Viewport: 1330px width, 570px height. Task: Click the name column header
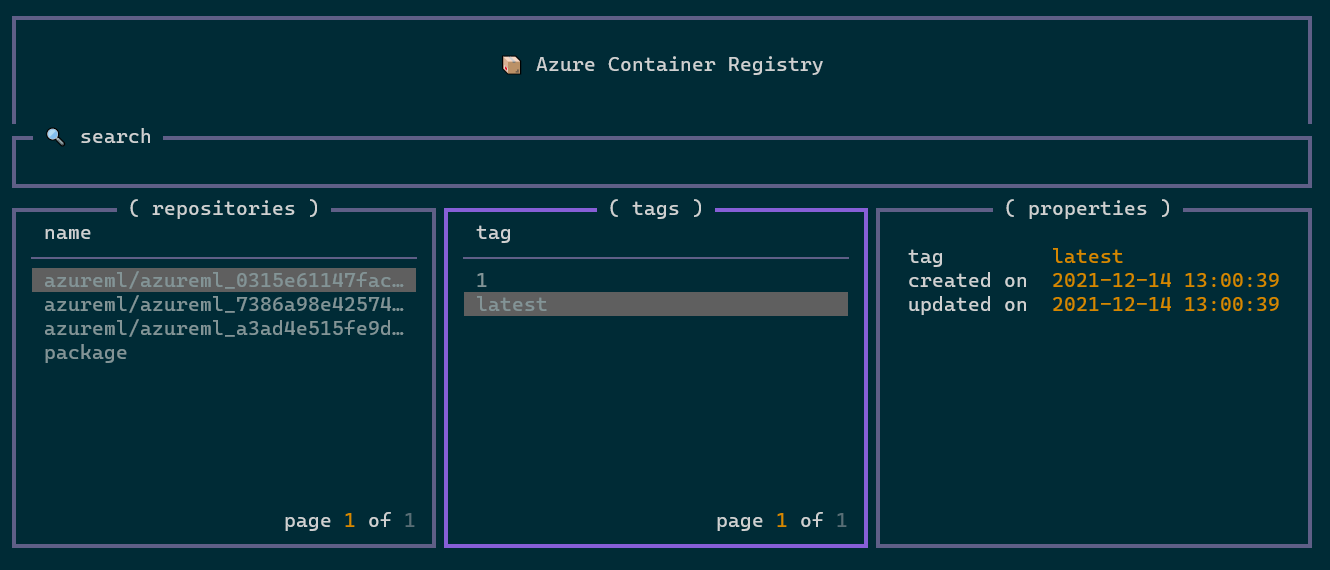point(68,233)
